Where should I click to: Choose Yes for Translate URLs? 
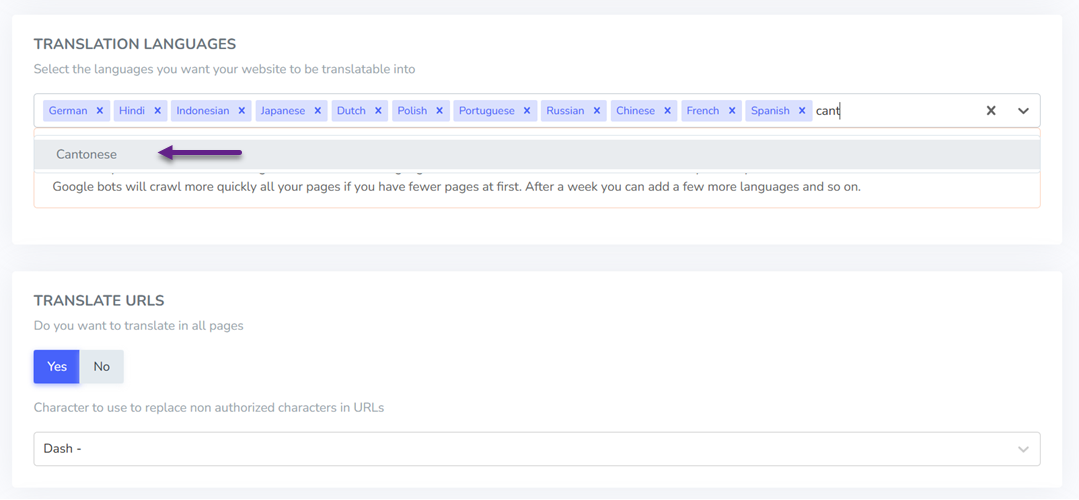coord(57,367)
